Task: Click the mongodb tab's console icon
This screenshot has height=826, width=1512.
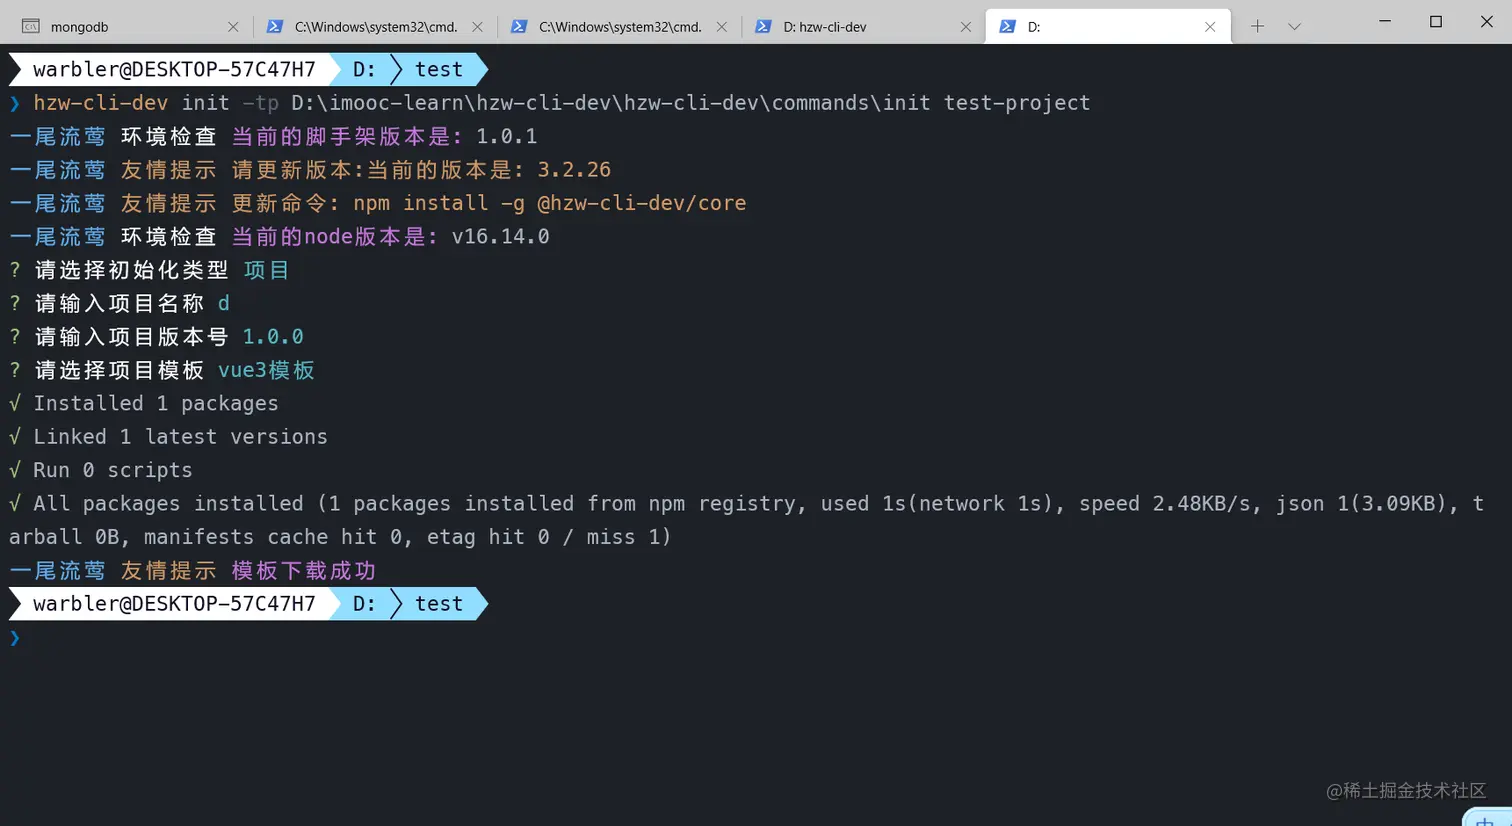Action: point(31,27)
